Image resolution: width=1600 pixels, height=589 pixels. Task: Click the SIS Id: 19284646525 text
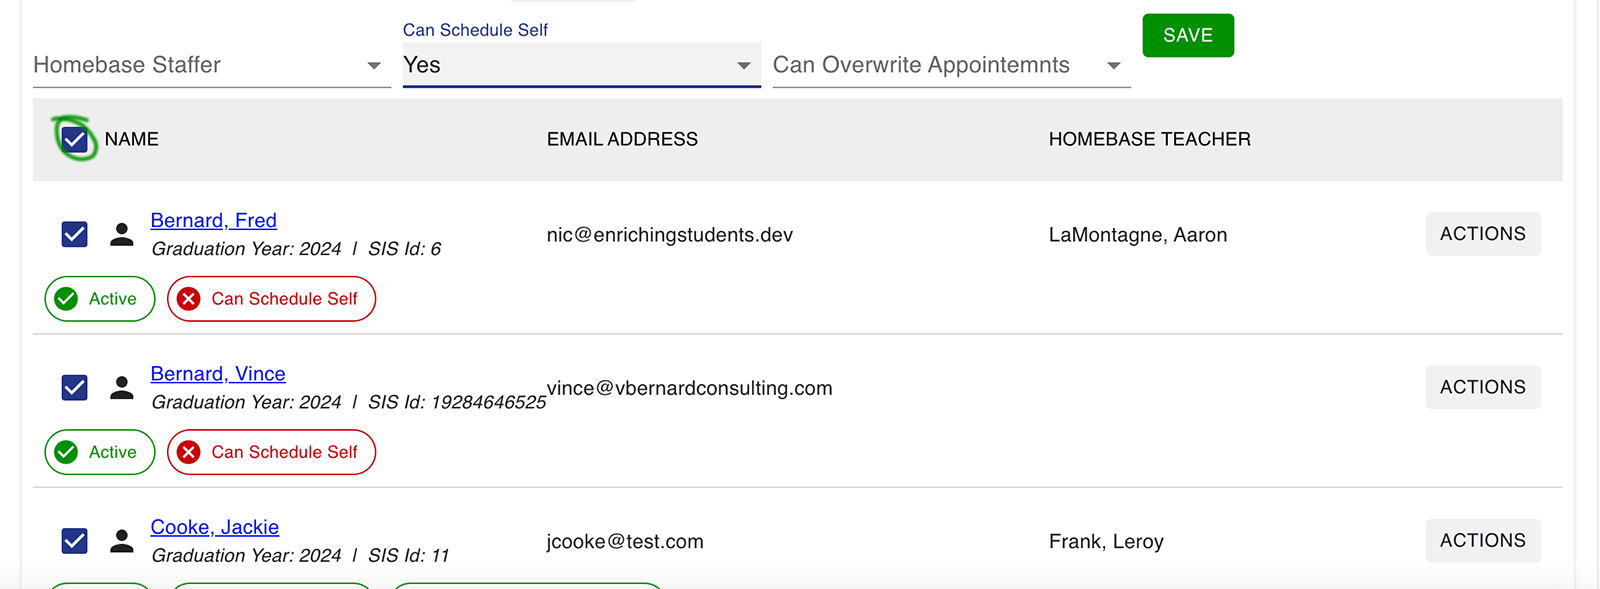click(x=457, y=402)
